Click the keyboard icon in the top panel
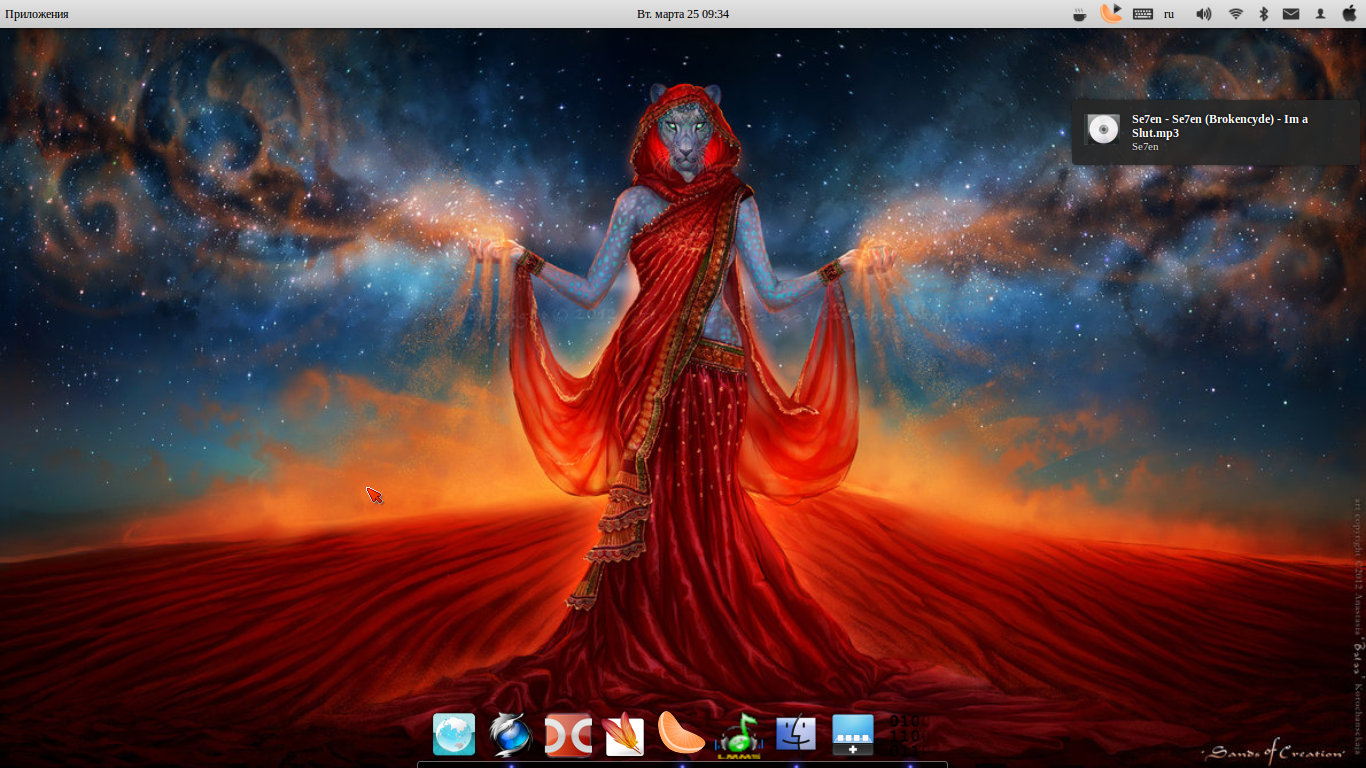 [x=1143, y=14]
